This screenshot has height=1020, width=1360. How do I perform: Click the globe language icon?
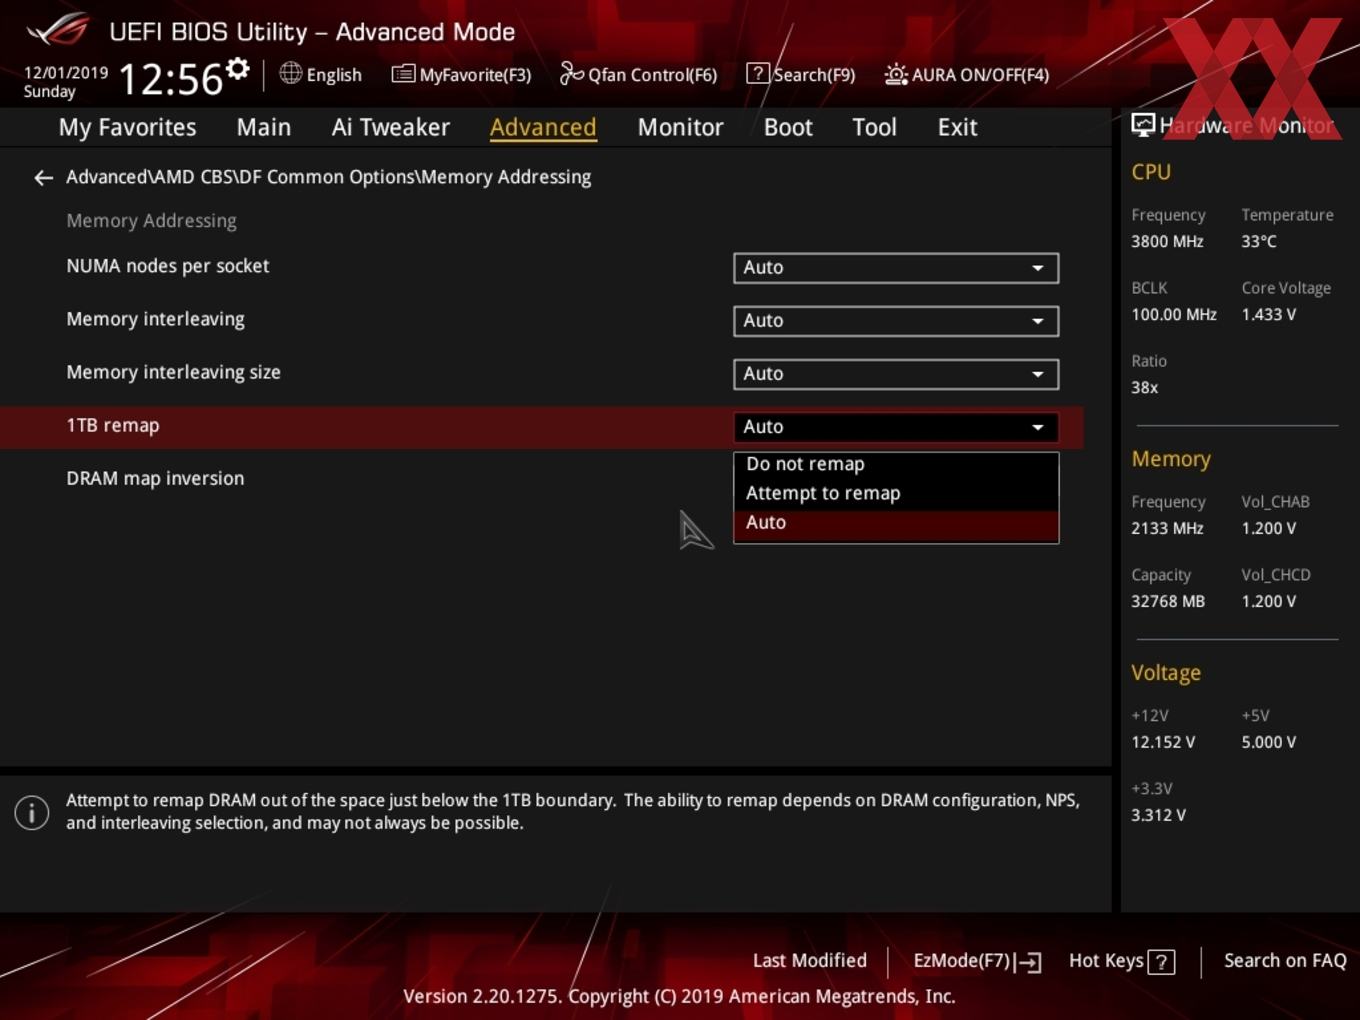290,73
